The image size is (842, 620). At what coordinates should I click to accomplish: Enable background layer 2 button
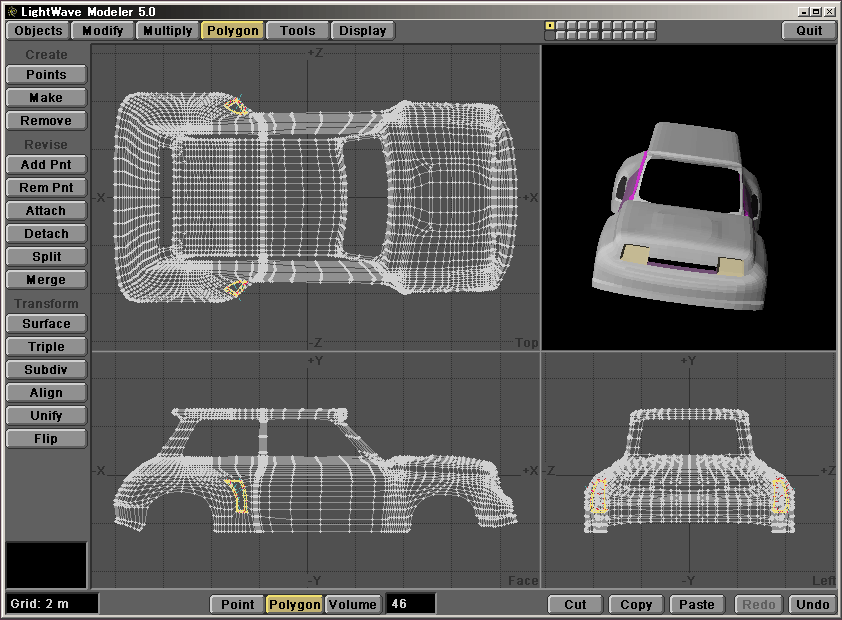pyautogui.click(x=561, y=35)
